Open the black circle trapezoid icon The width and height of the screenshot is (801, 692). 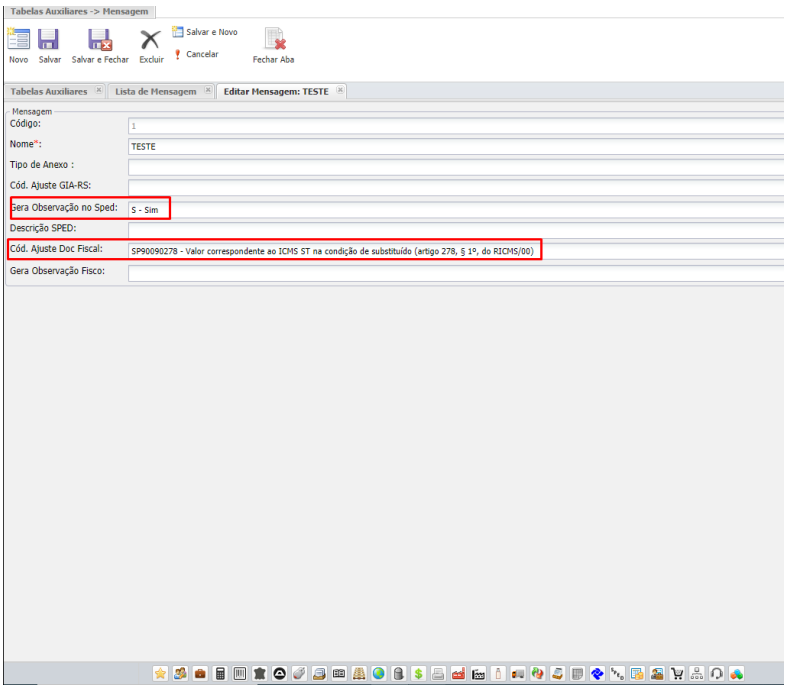(x=279, y=674)
